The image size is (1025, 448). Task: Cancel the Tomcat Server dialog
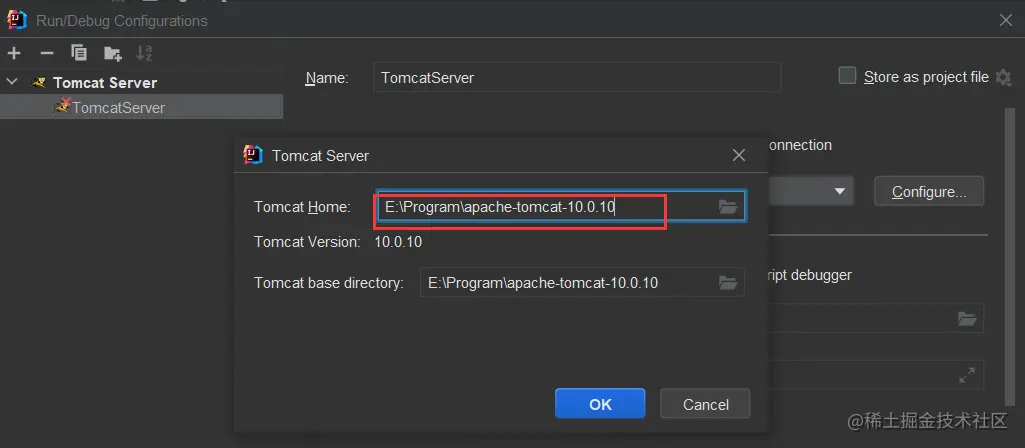coord(705,404)
